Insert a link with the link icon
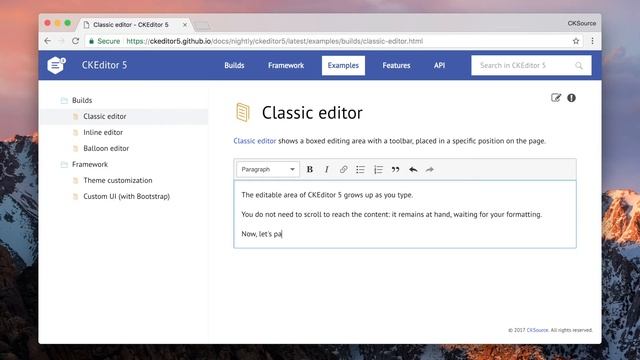 tap(343, 169)
